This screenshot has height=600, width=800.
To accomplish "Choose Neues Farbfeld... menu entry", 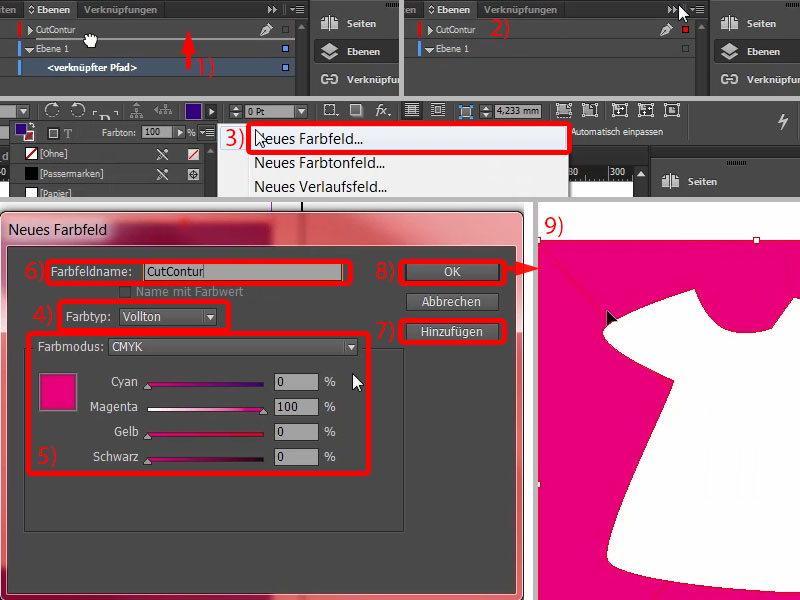I will point(408,139).
